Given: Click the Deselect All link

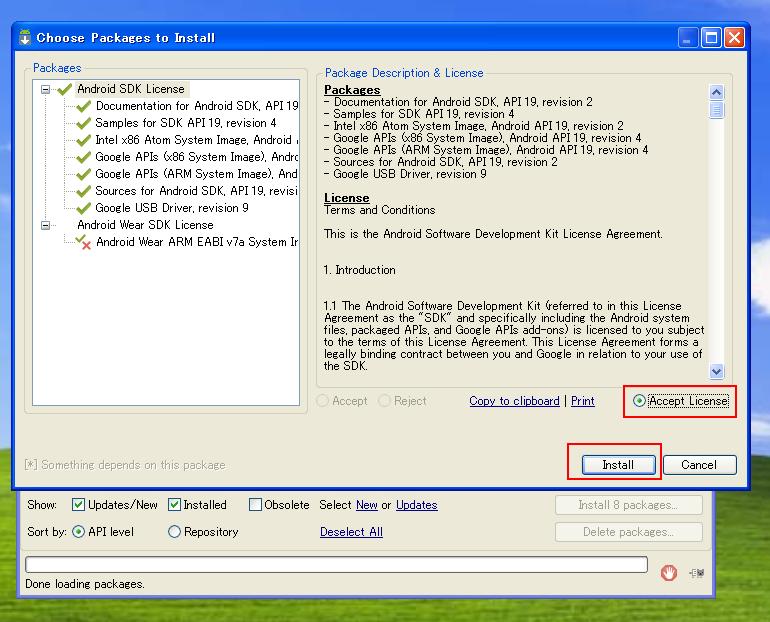Looking at the screenshot, I should click(x=351, y=532).
